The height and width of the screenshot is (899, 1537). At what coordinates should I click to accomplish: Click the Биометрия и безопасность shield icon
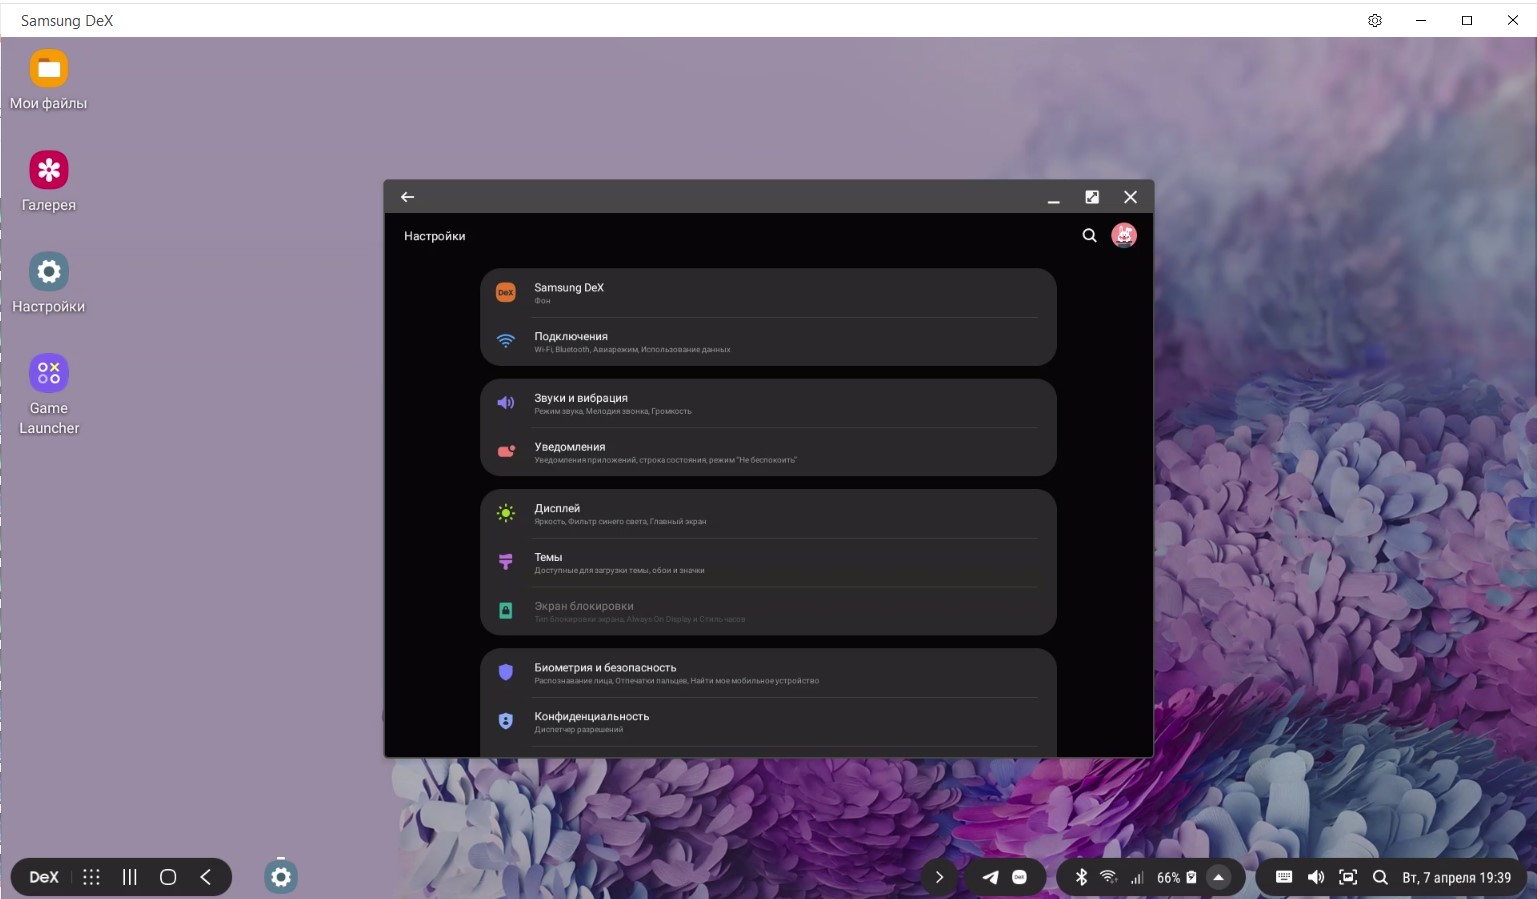[x=506, y=672]
